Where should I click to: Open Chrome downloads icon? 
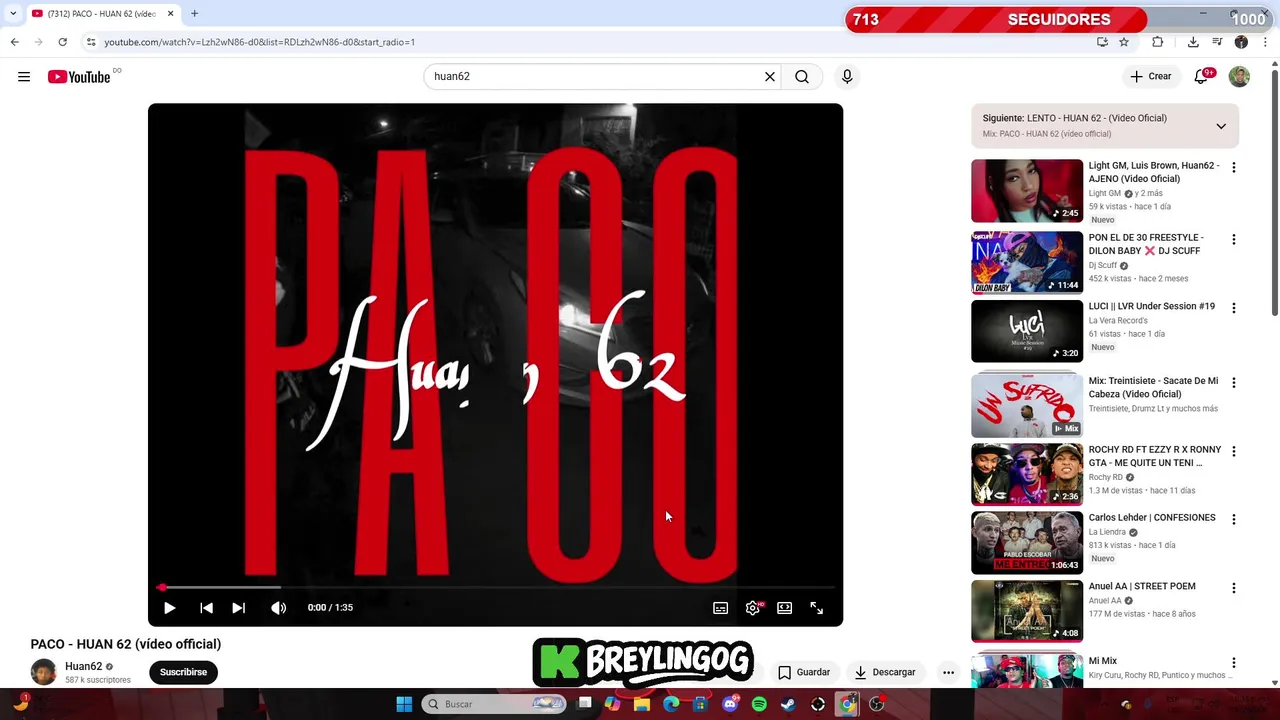[1193, 42]
